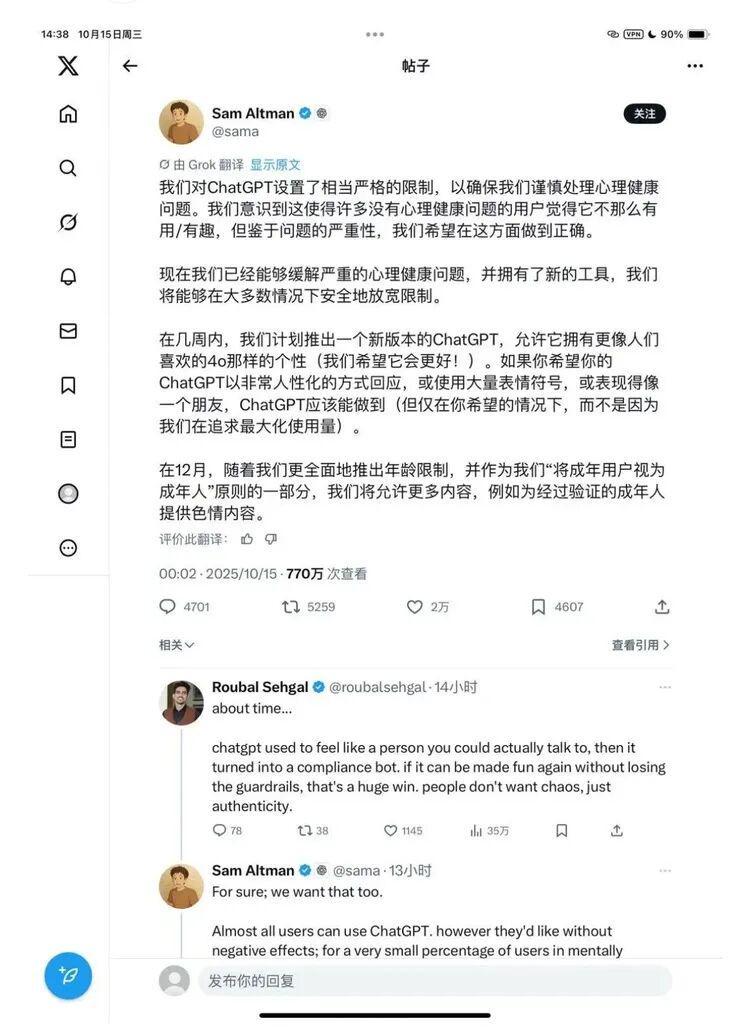Screen dimensions: 750x1030
Task: Open more options on Roubal Sehgal's reply
Action: (x=665, y=687)
